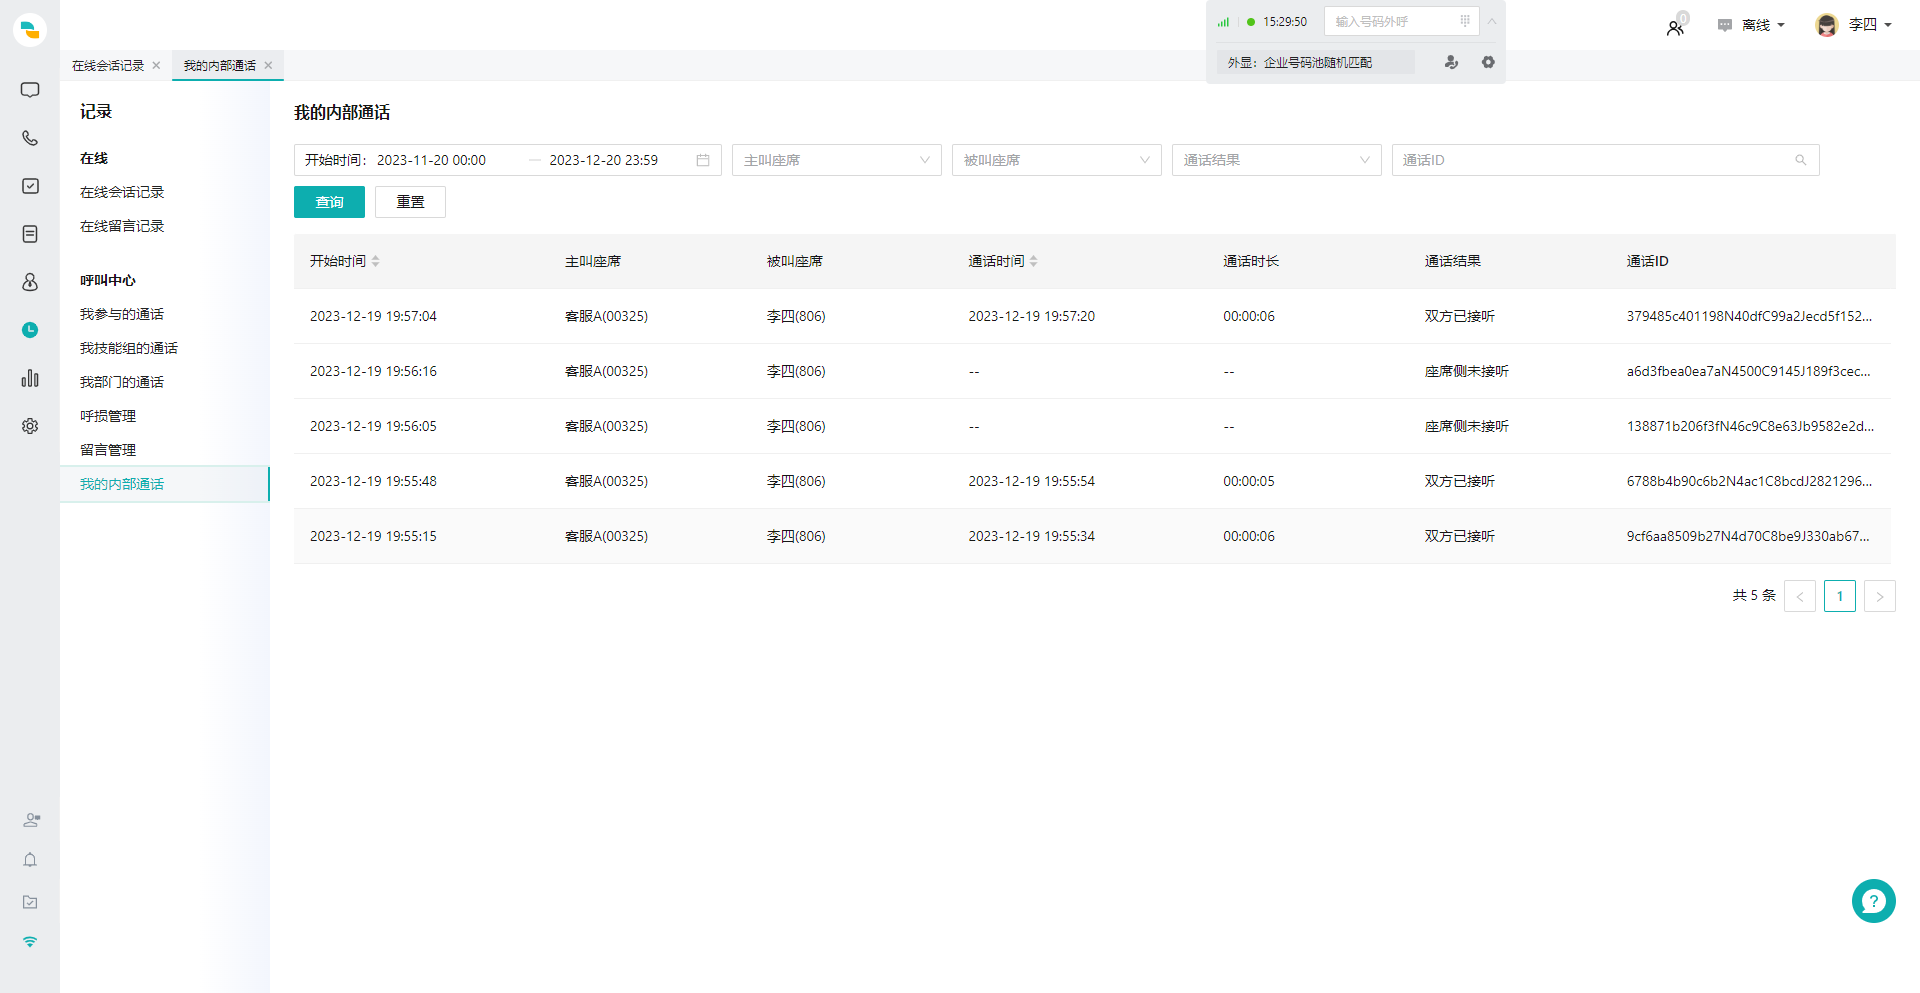Click the 通话时长 column header
The height and width of the screenshot is (993, 1920).
(x=1251, y=261)
